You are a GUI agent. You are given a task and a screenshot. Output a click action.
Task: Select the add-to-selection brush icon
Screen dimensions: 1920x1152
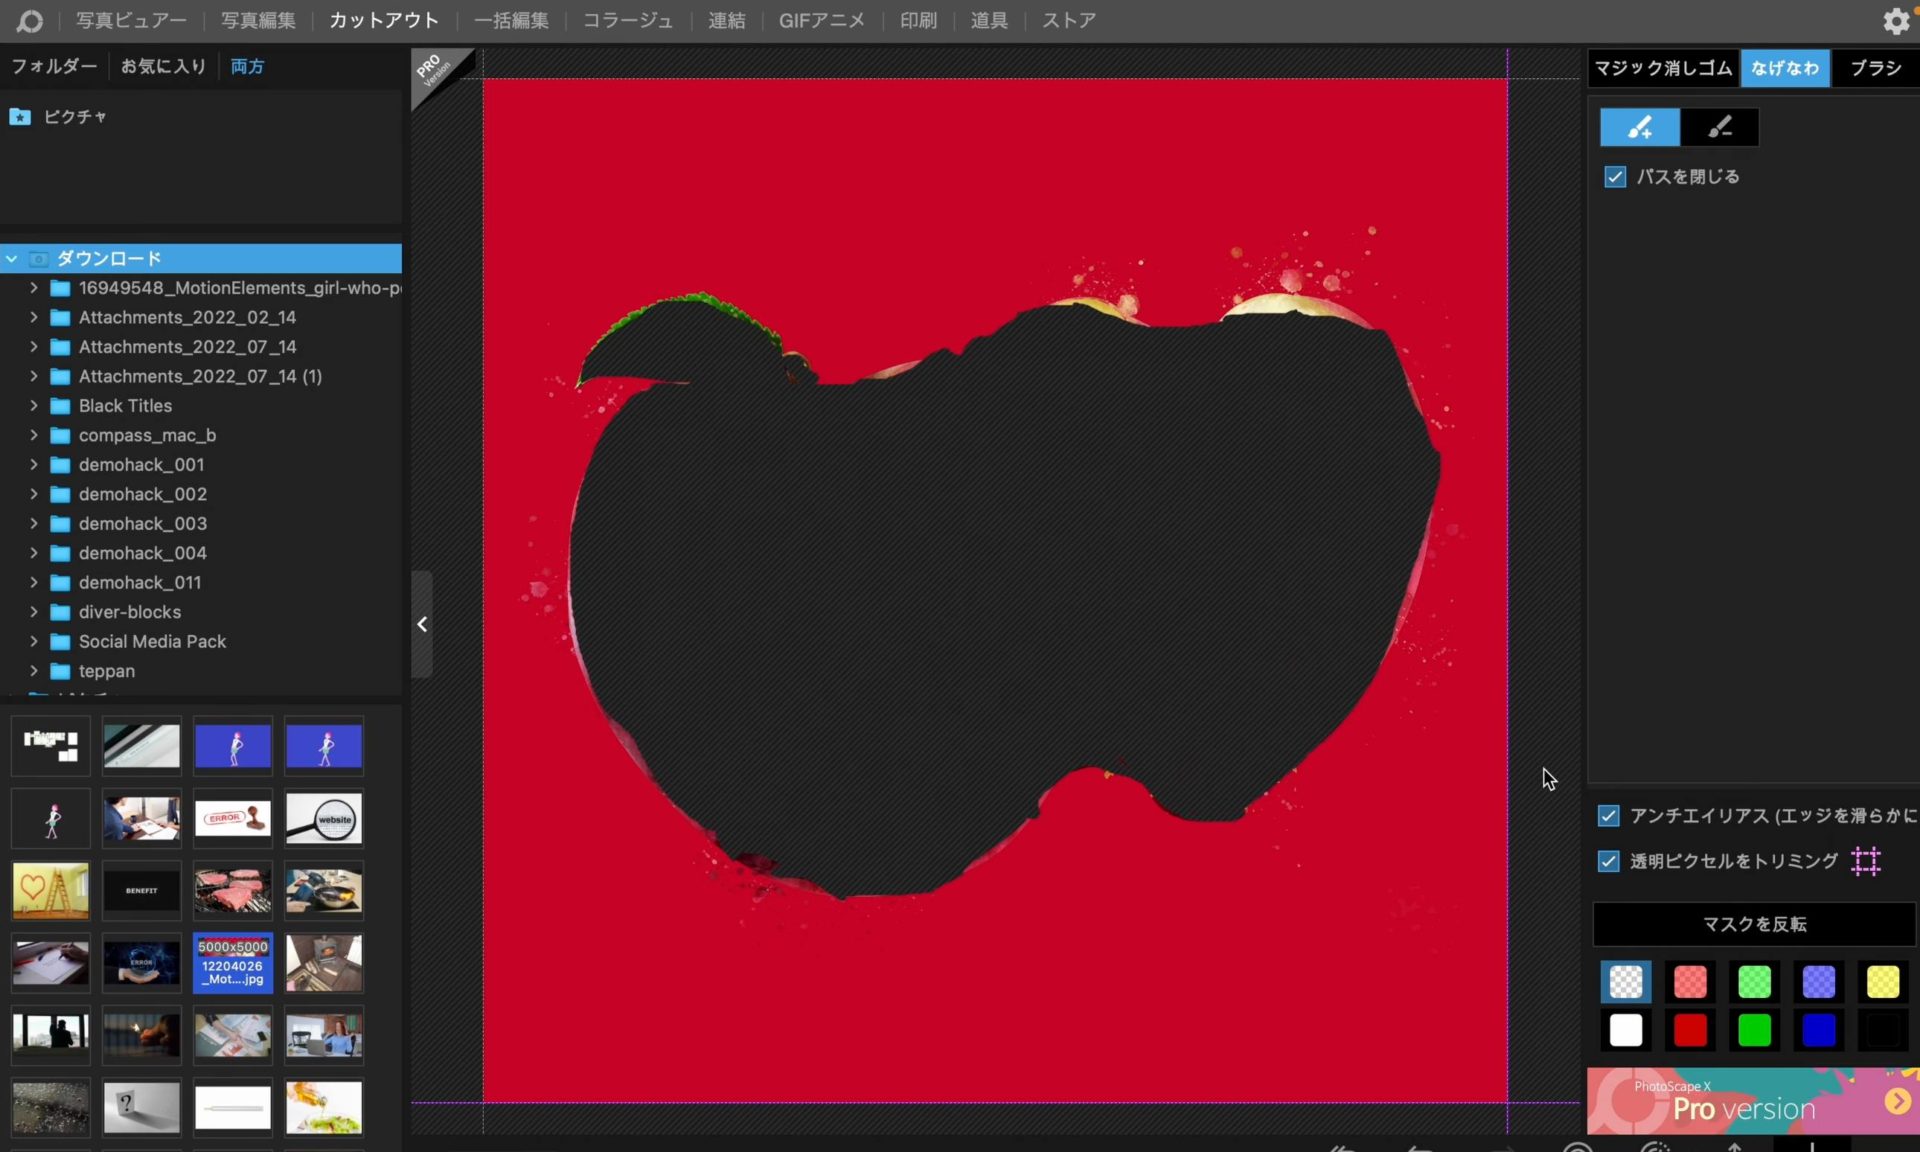1639,127
